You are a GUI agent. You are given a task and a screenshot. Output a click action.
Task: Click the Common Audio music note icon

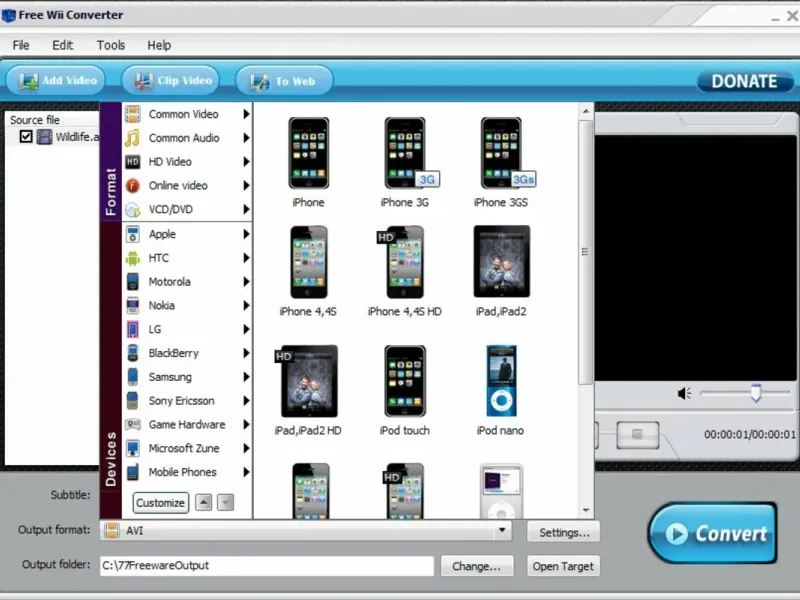point(133,138)
